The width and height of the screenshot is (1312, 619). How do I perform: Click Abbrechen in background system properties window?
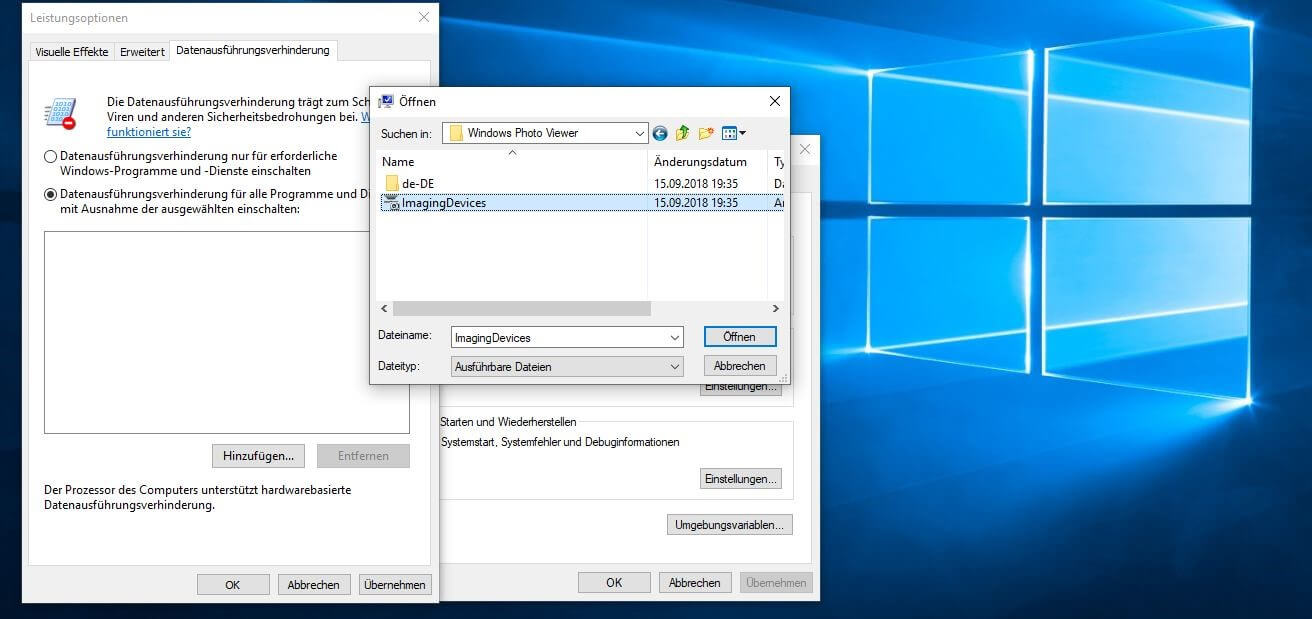(695, 582)
